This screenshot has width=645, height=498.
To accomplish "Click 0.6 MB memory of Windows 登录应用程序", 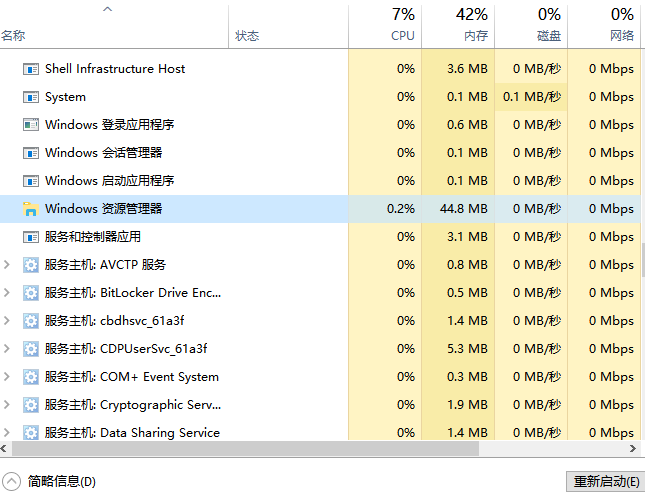I will [467, 125].
